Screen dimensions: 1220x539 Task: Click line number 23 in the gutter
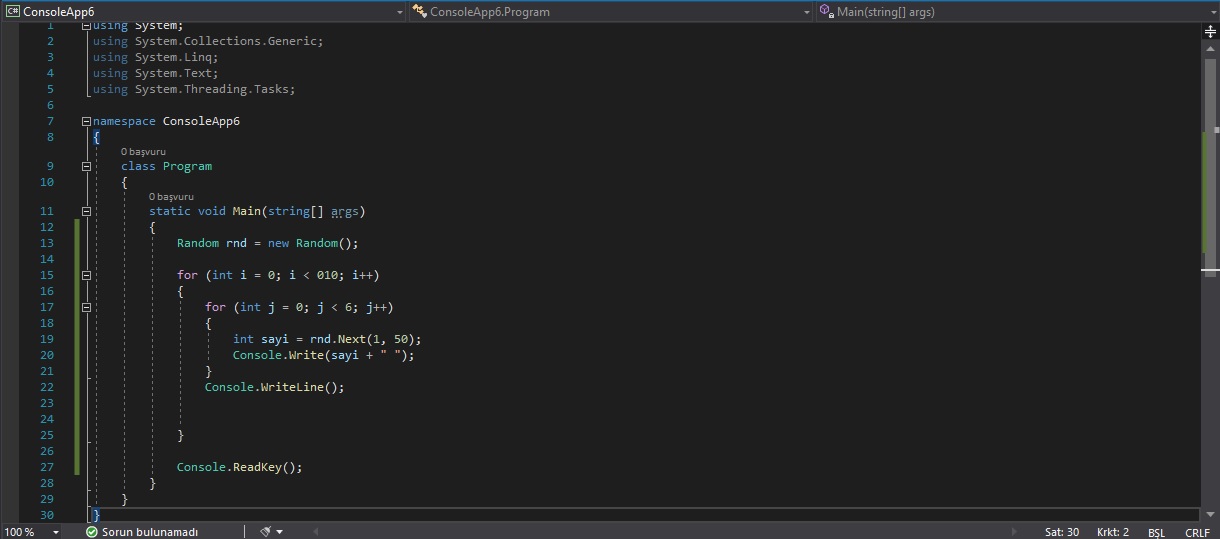(47, 403)
